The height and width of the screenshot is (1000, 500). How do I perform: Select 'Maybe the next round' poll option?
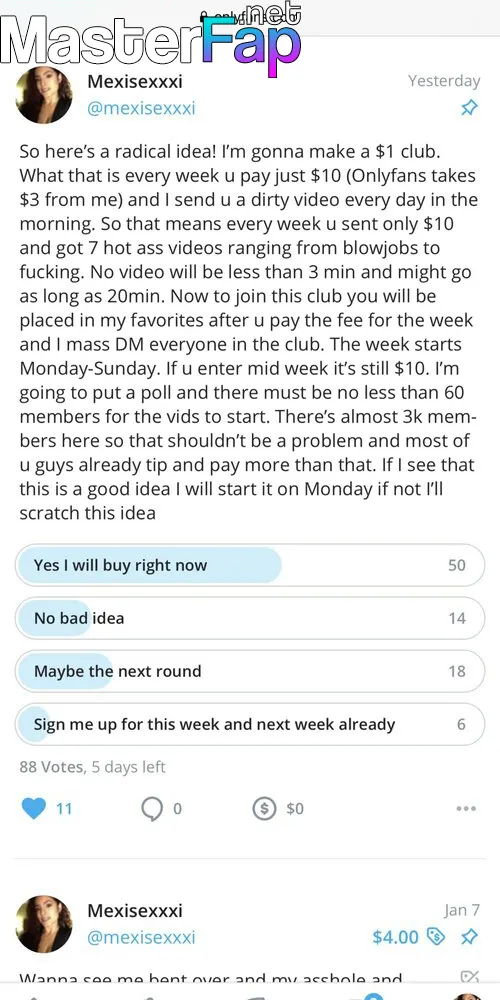250,671
